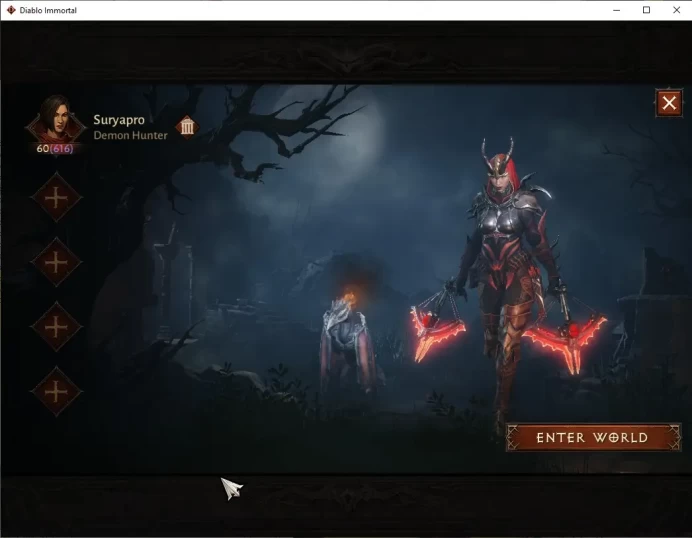
Task: Add character in the third empty slot
Action: [56, 327]
